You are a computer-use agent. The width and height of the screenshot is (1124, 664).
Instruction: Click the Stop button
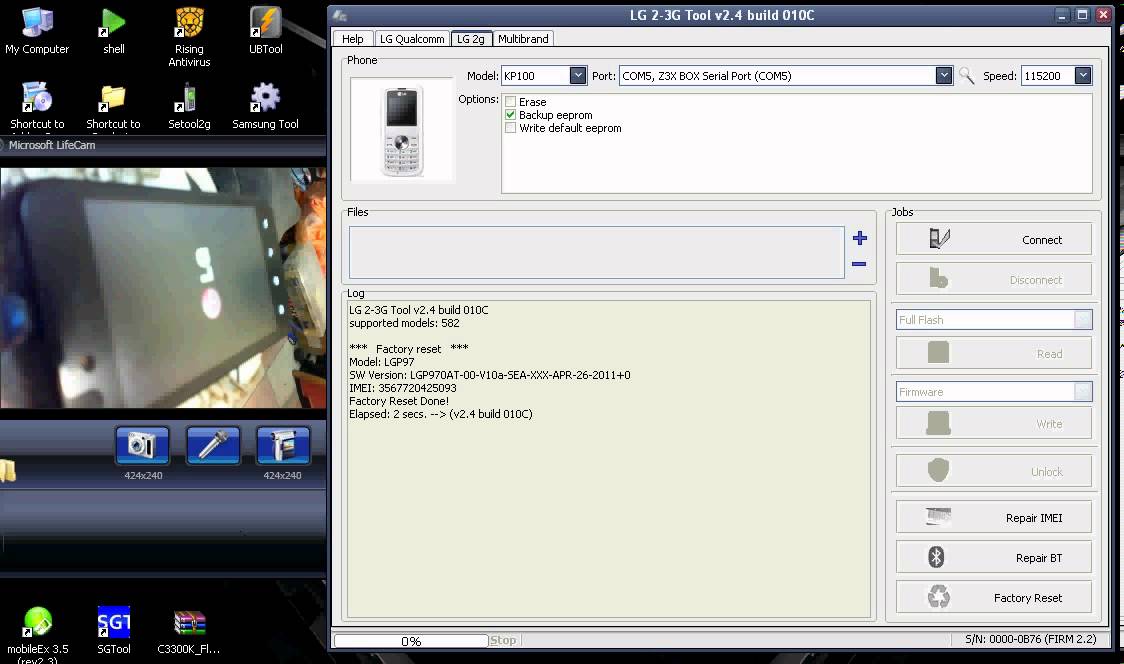503,640
